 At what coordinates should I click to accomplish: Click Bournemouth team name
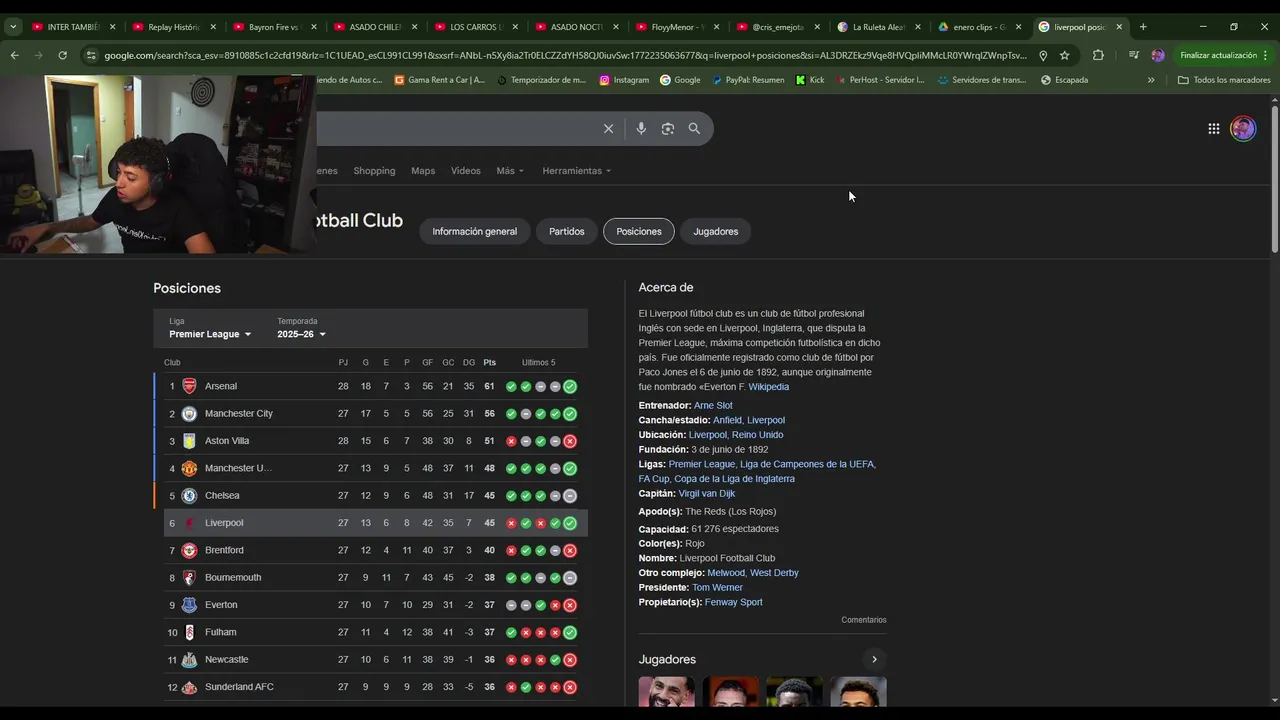point(233,578)
